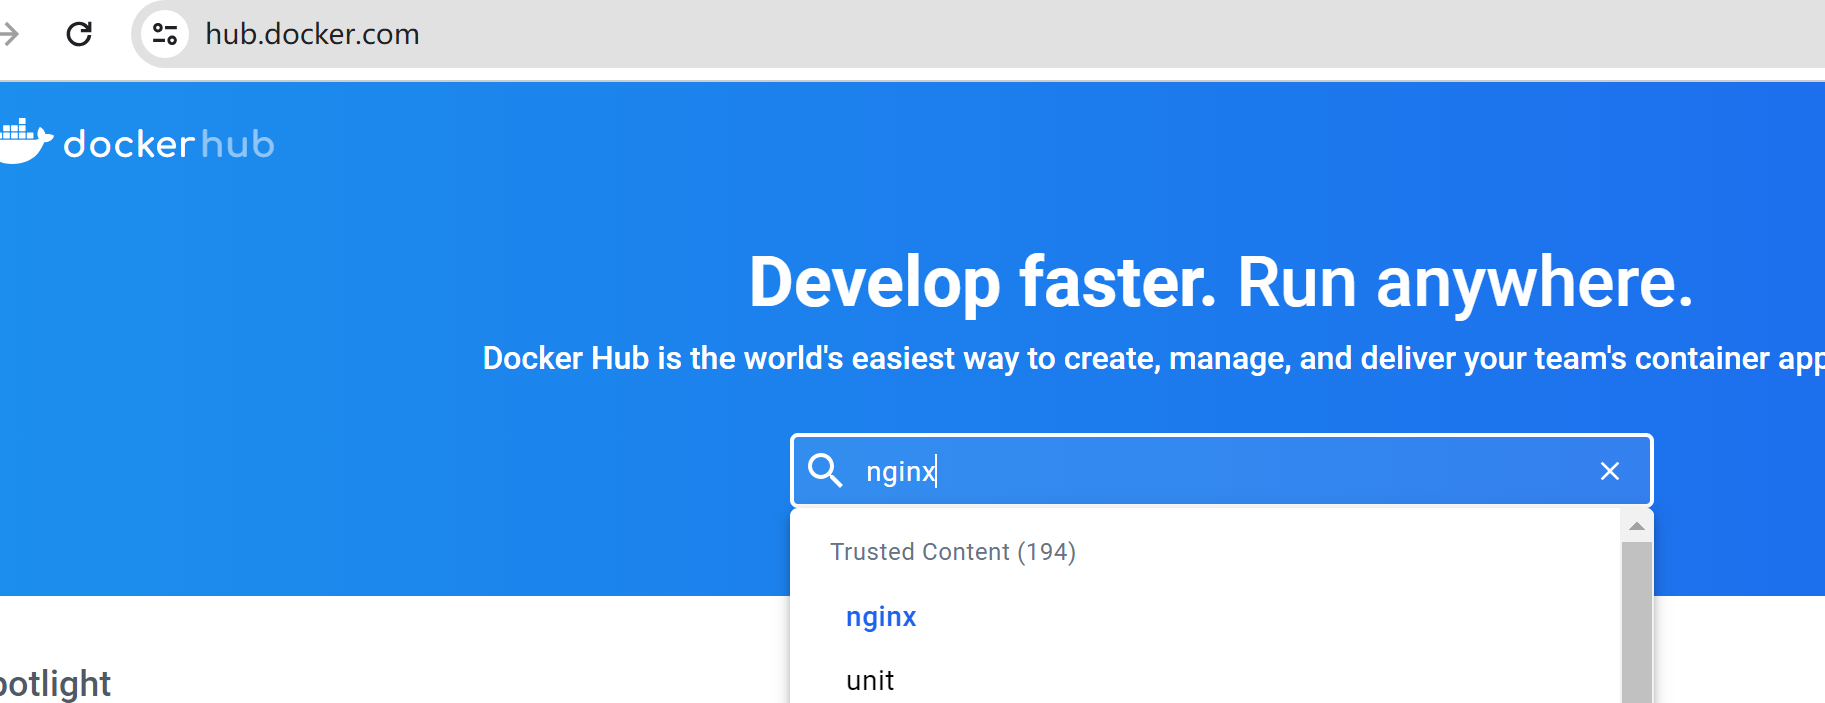This screenshot has width=1825, height=703.
Task: Click empty area of browser address bar
Action: coord(1000,34)
